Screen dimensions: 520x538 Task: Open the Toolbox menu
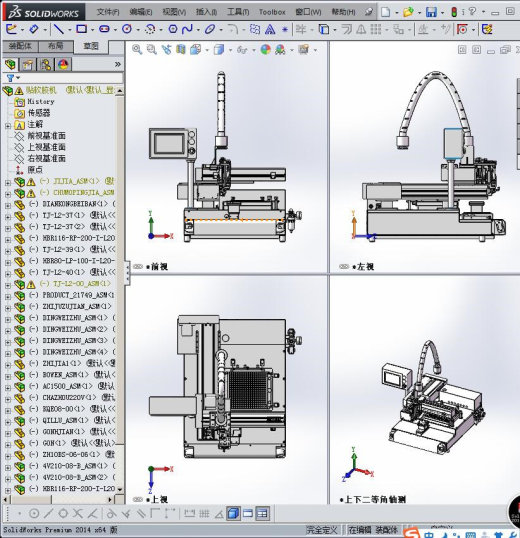pos(272,12)
